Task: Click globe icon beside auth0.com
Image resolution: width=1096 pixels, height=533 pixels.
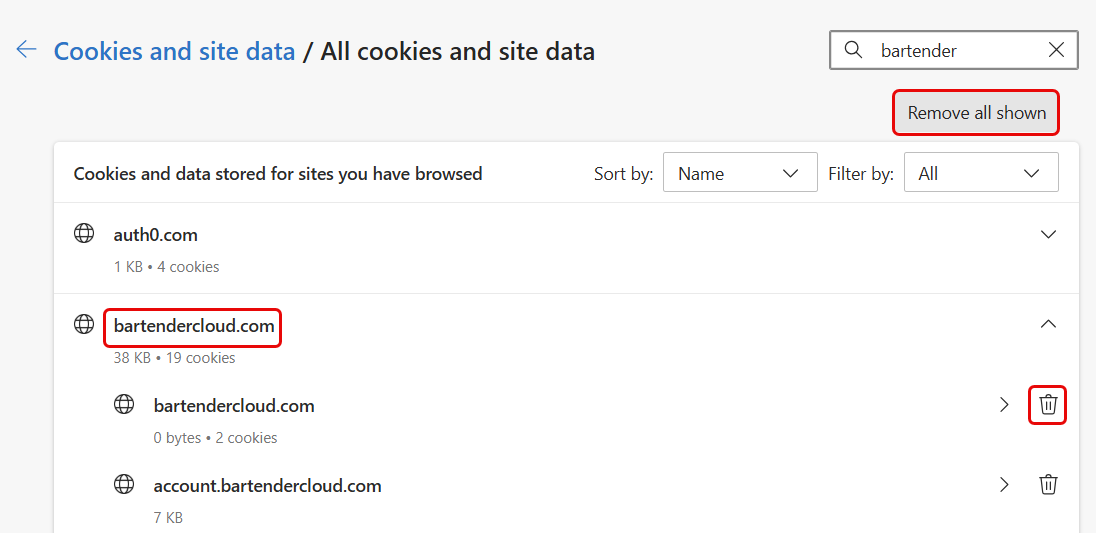Action: point(84,234)
